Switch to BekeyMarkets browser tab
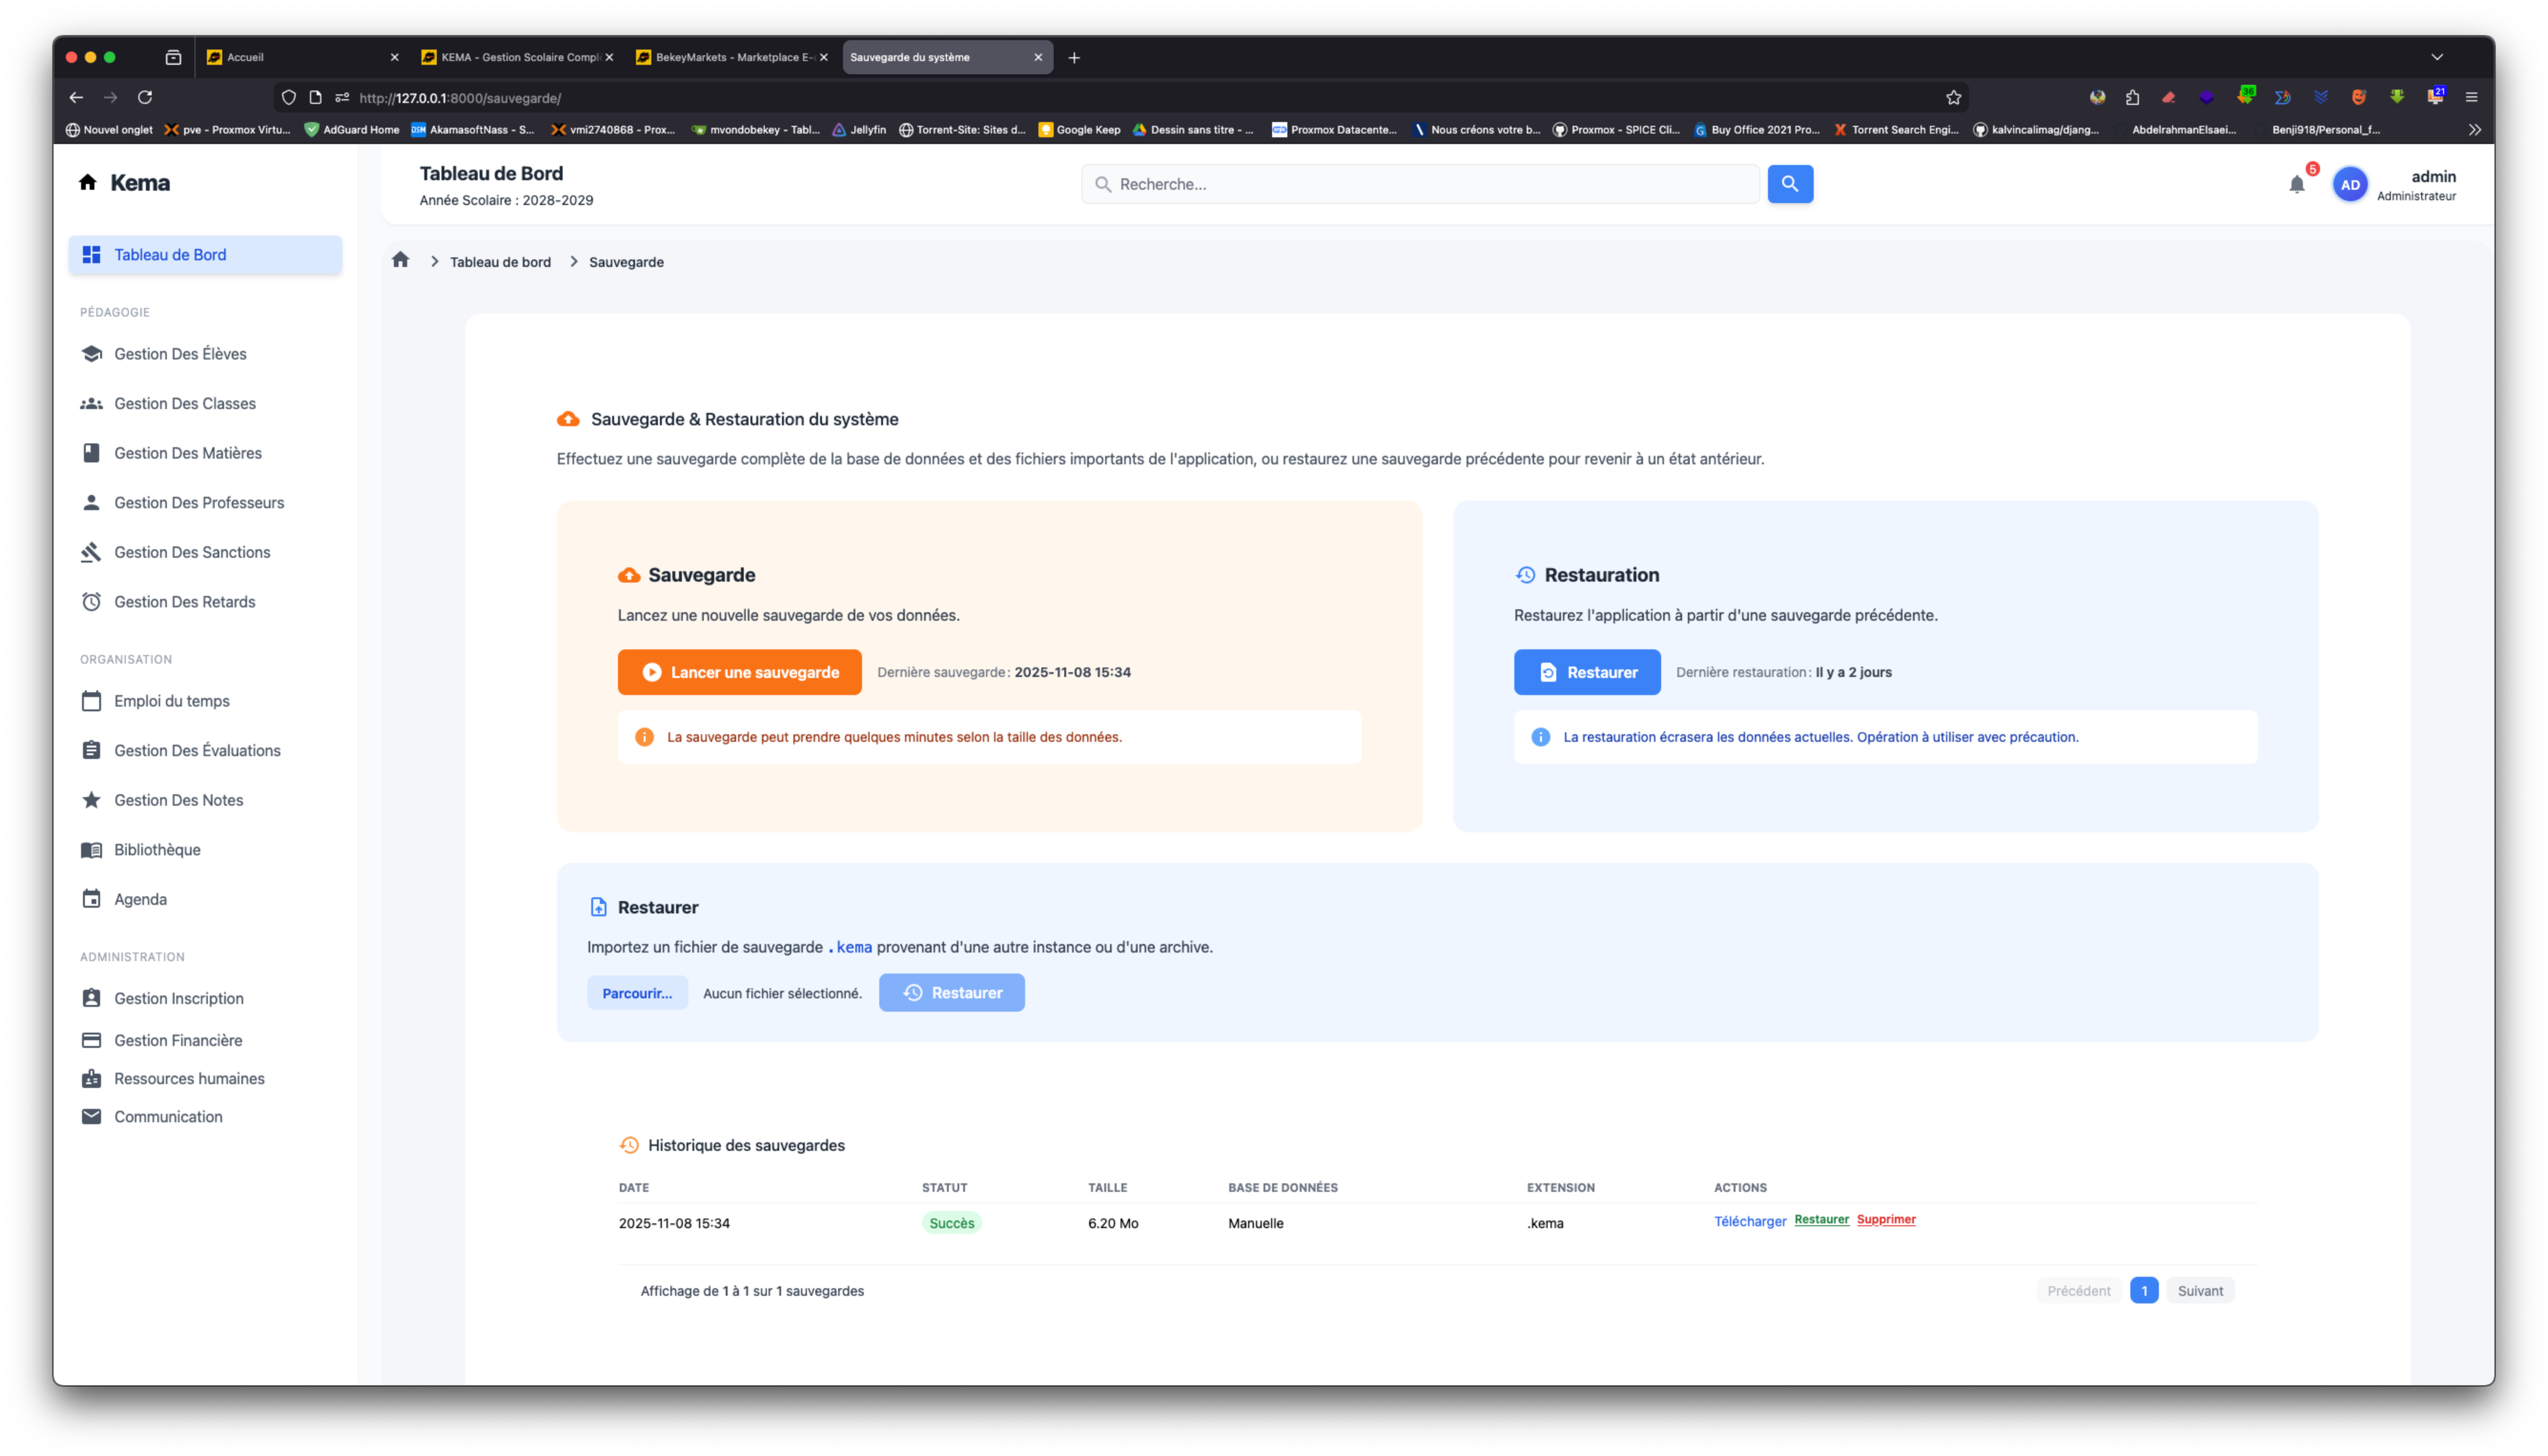This screenshot has width=2548, height=1456. (x=733, y=57)
